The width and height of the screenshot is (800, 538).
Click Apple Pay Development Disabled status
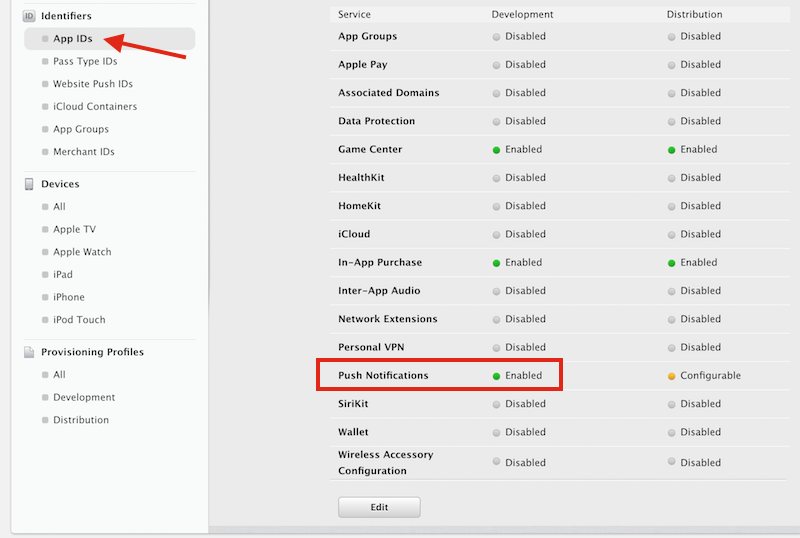coord(519,65)
